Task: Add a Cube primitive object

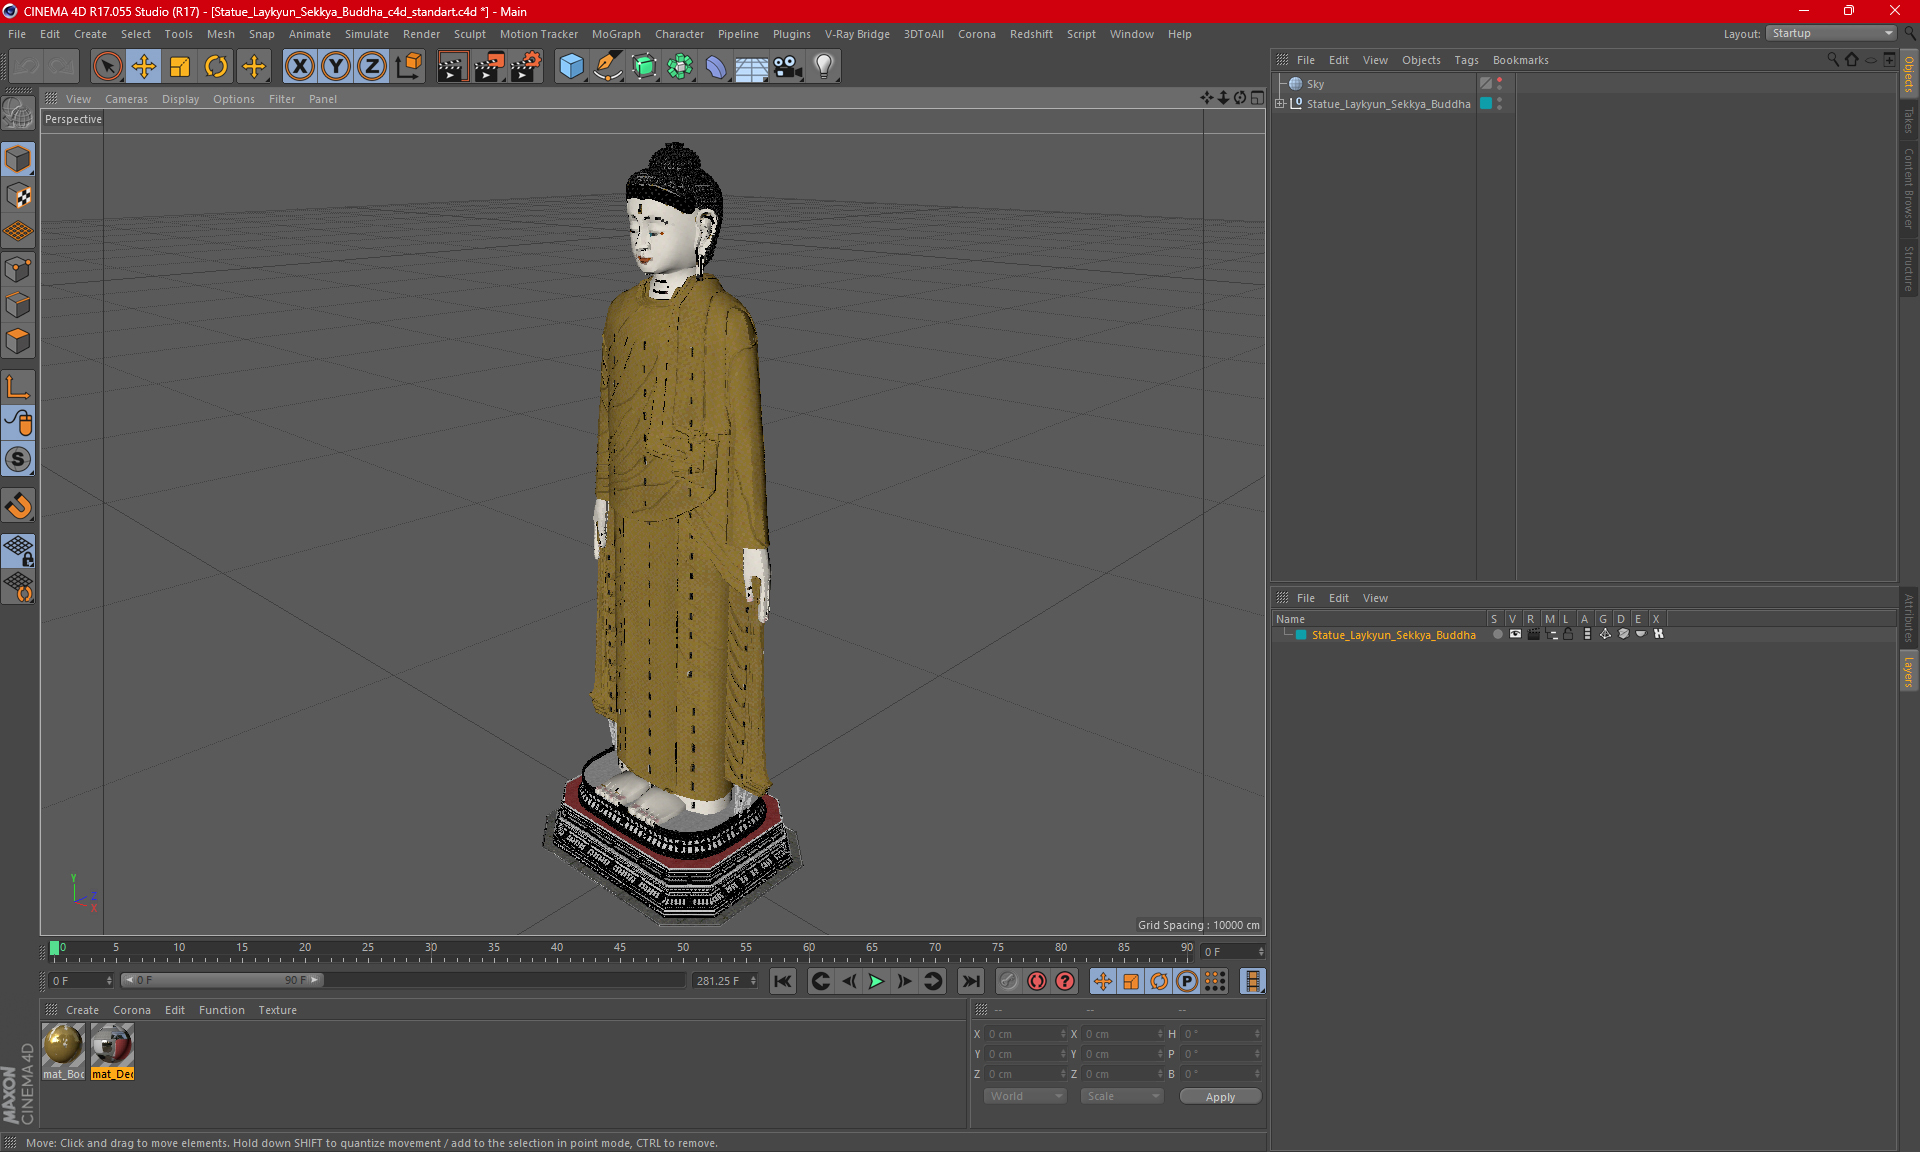Action: tap(571, 67)
